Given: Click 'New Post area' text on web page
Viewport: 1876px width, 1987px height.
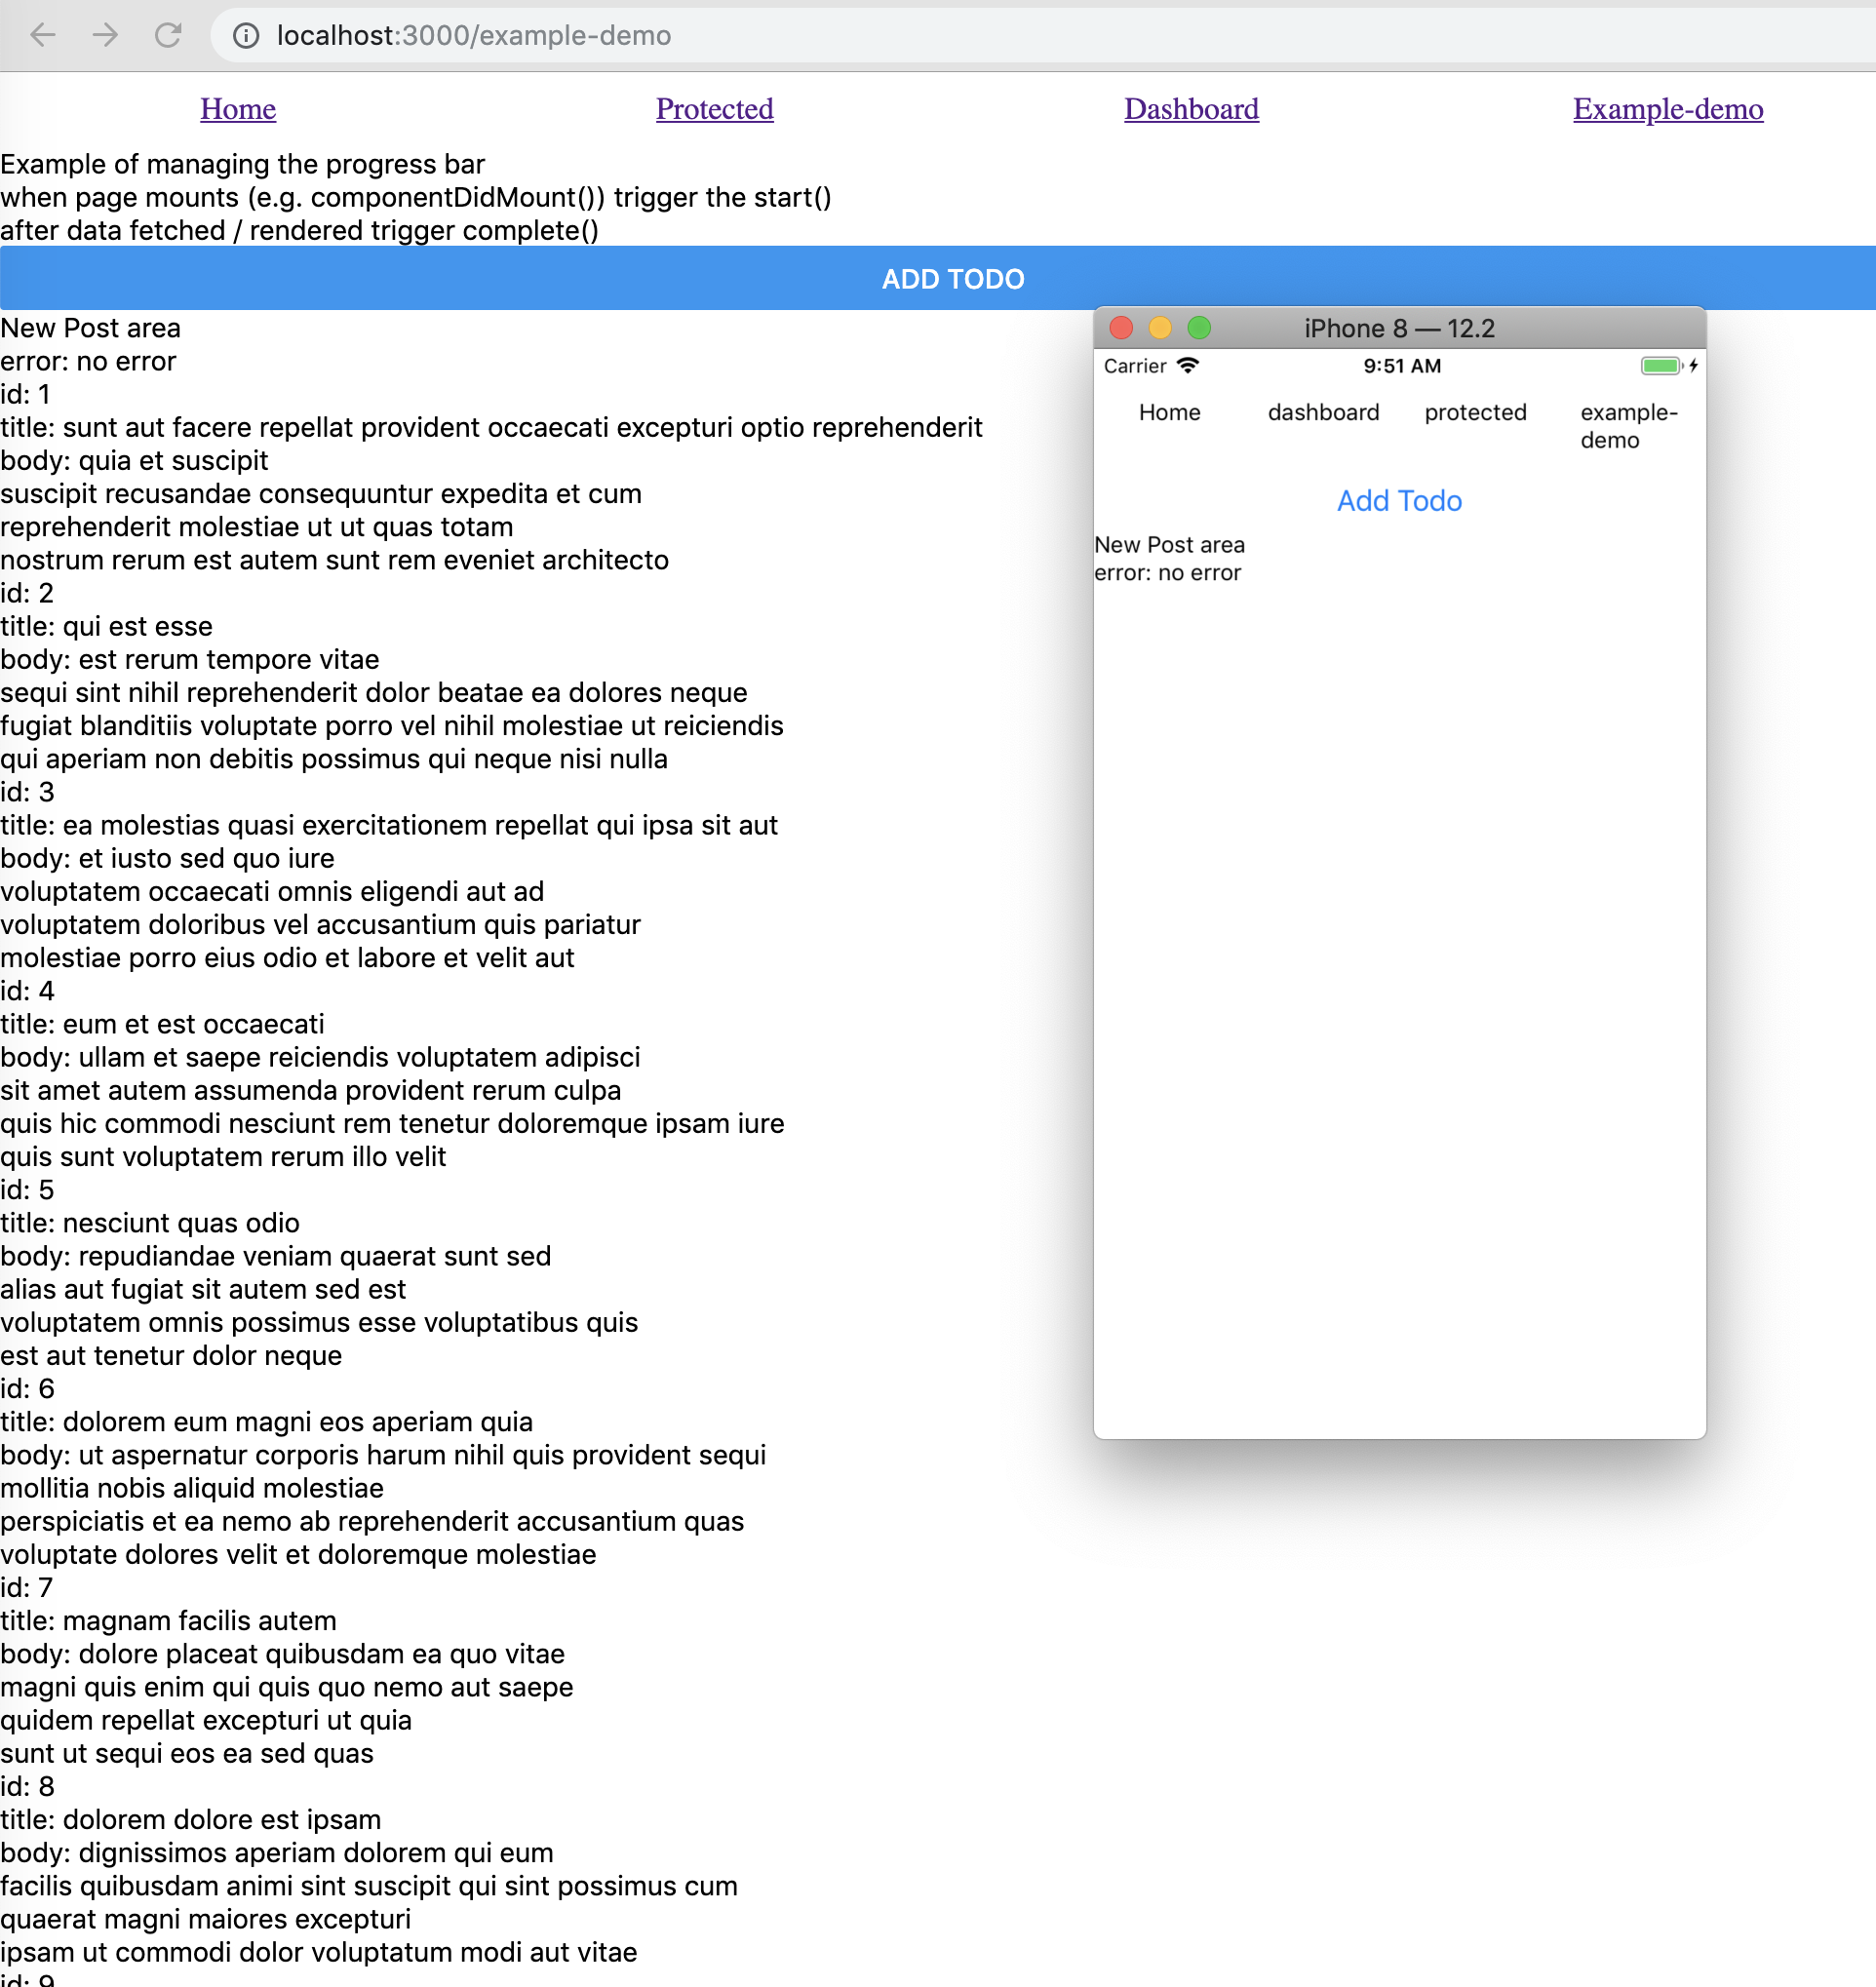Looking at the screenshot, I should 90,328.
